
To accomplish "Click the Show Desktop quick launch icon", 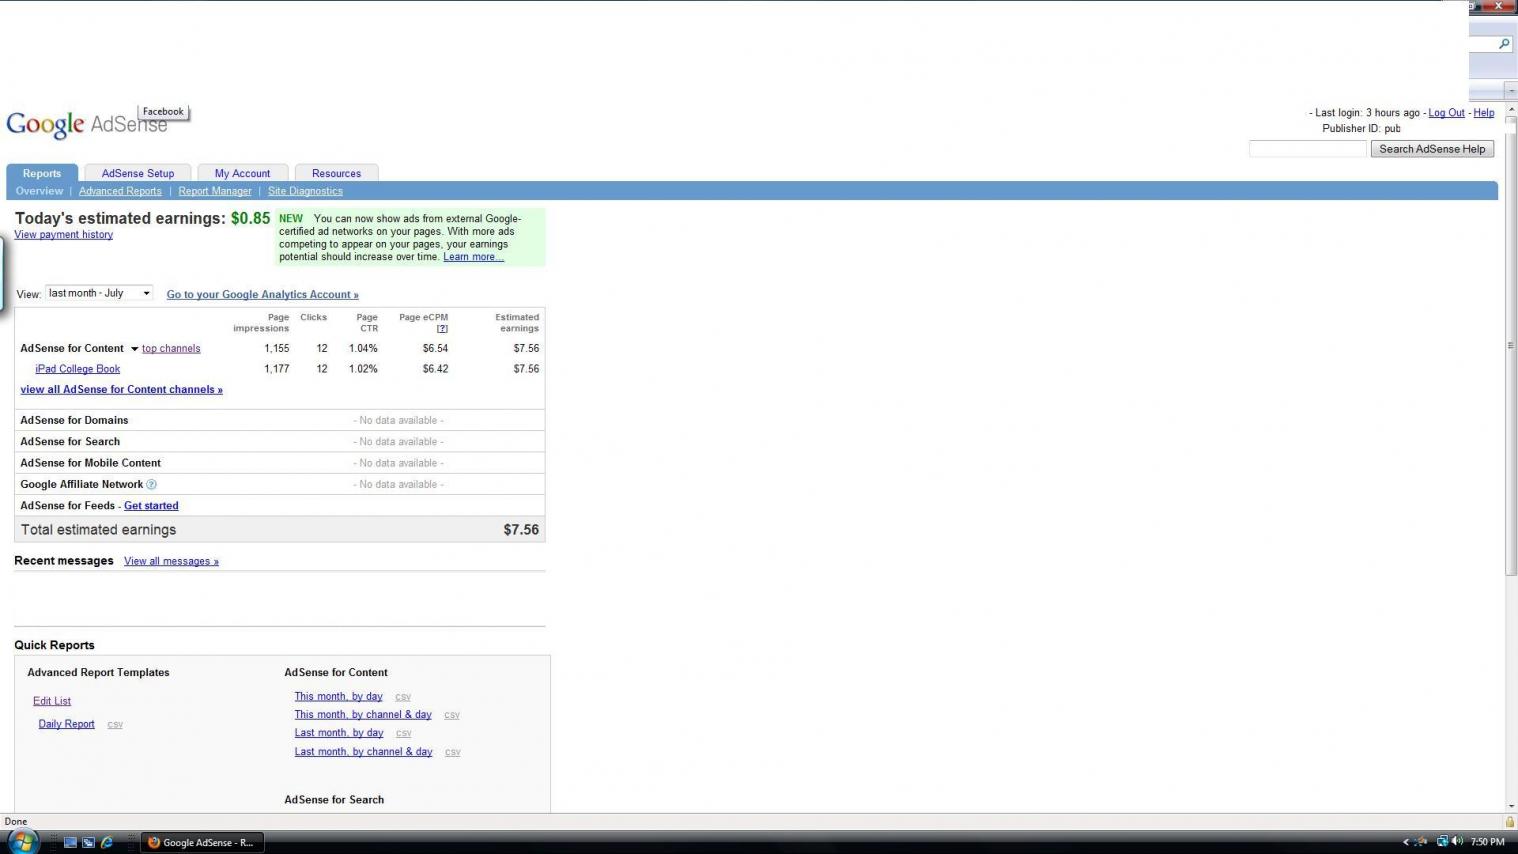I will pos(70,842).
